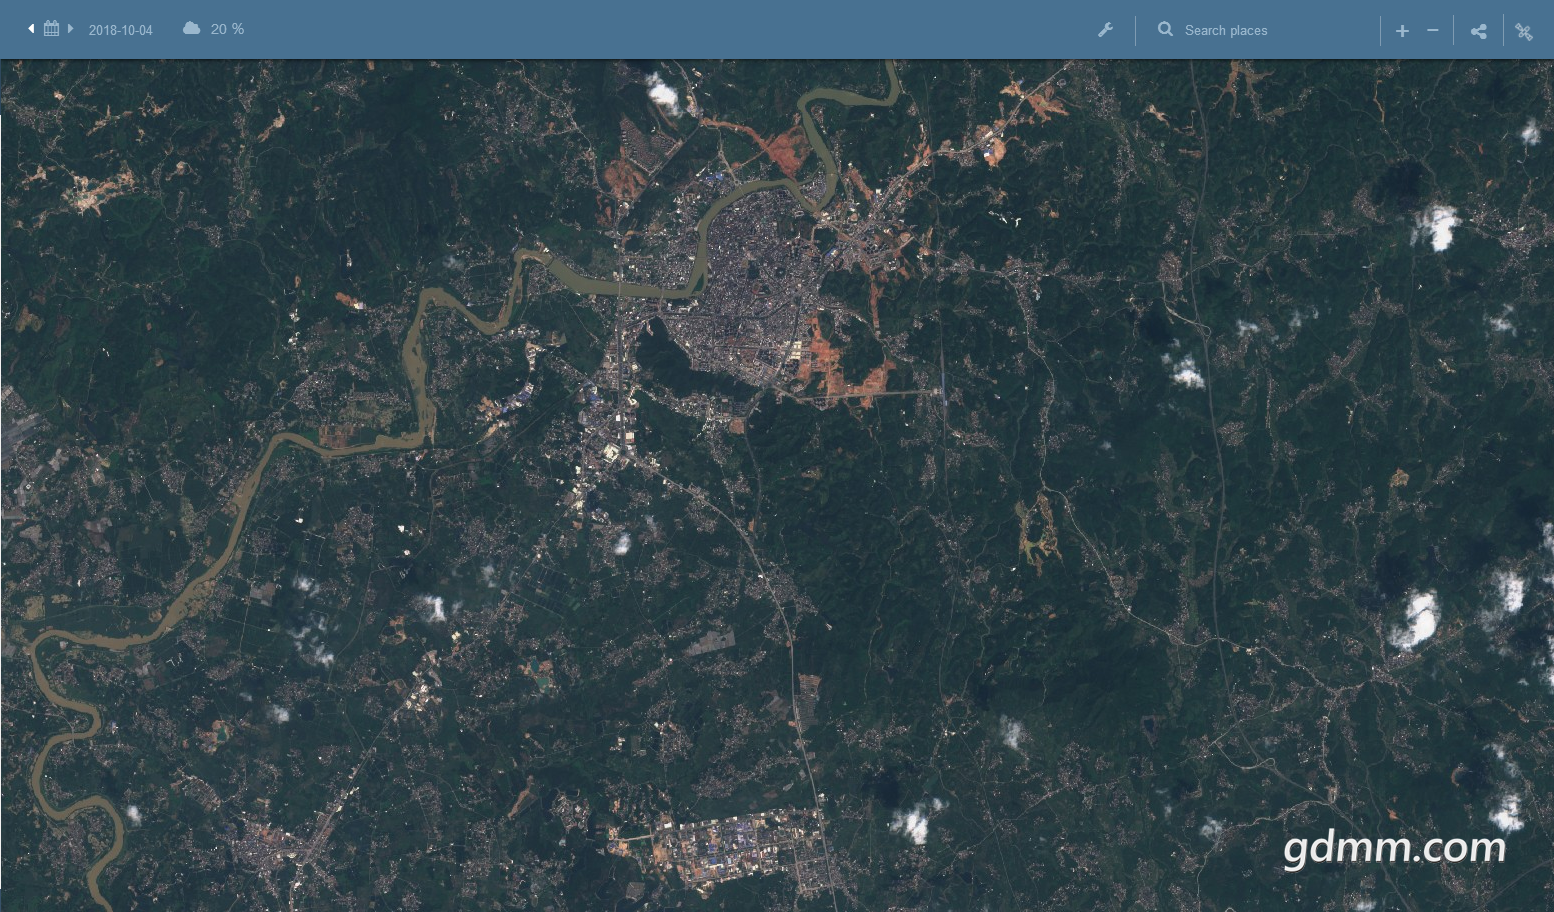Zoom out with the minus button
This screenshot has height=912, width=1554.
(x=1433, y=31)
